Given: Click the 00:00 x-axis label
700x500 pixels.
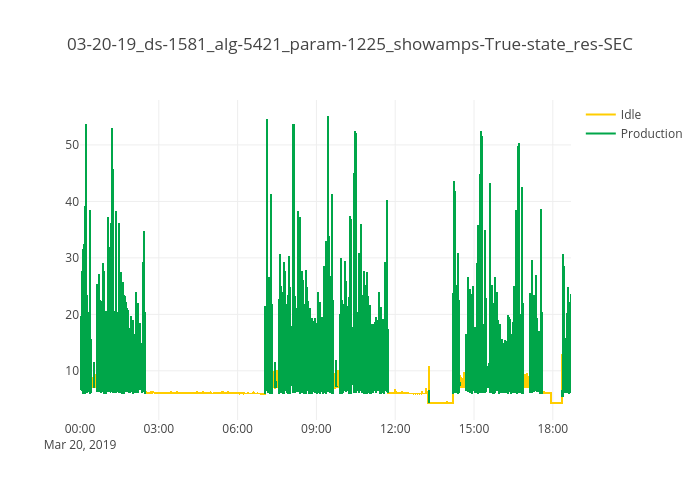Looking at the screenshot, I should tap(80, 429).
